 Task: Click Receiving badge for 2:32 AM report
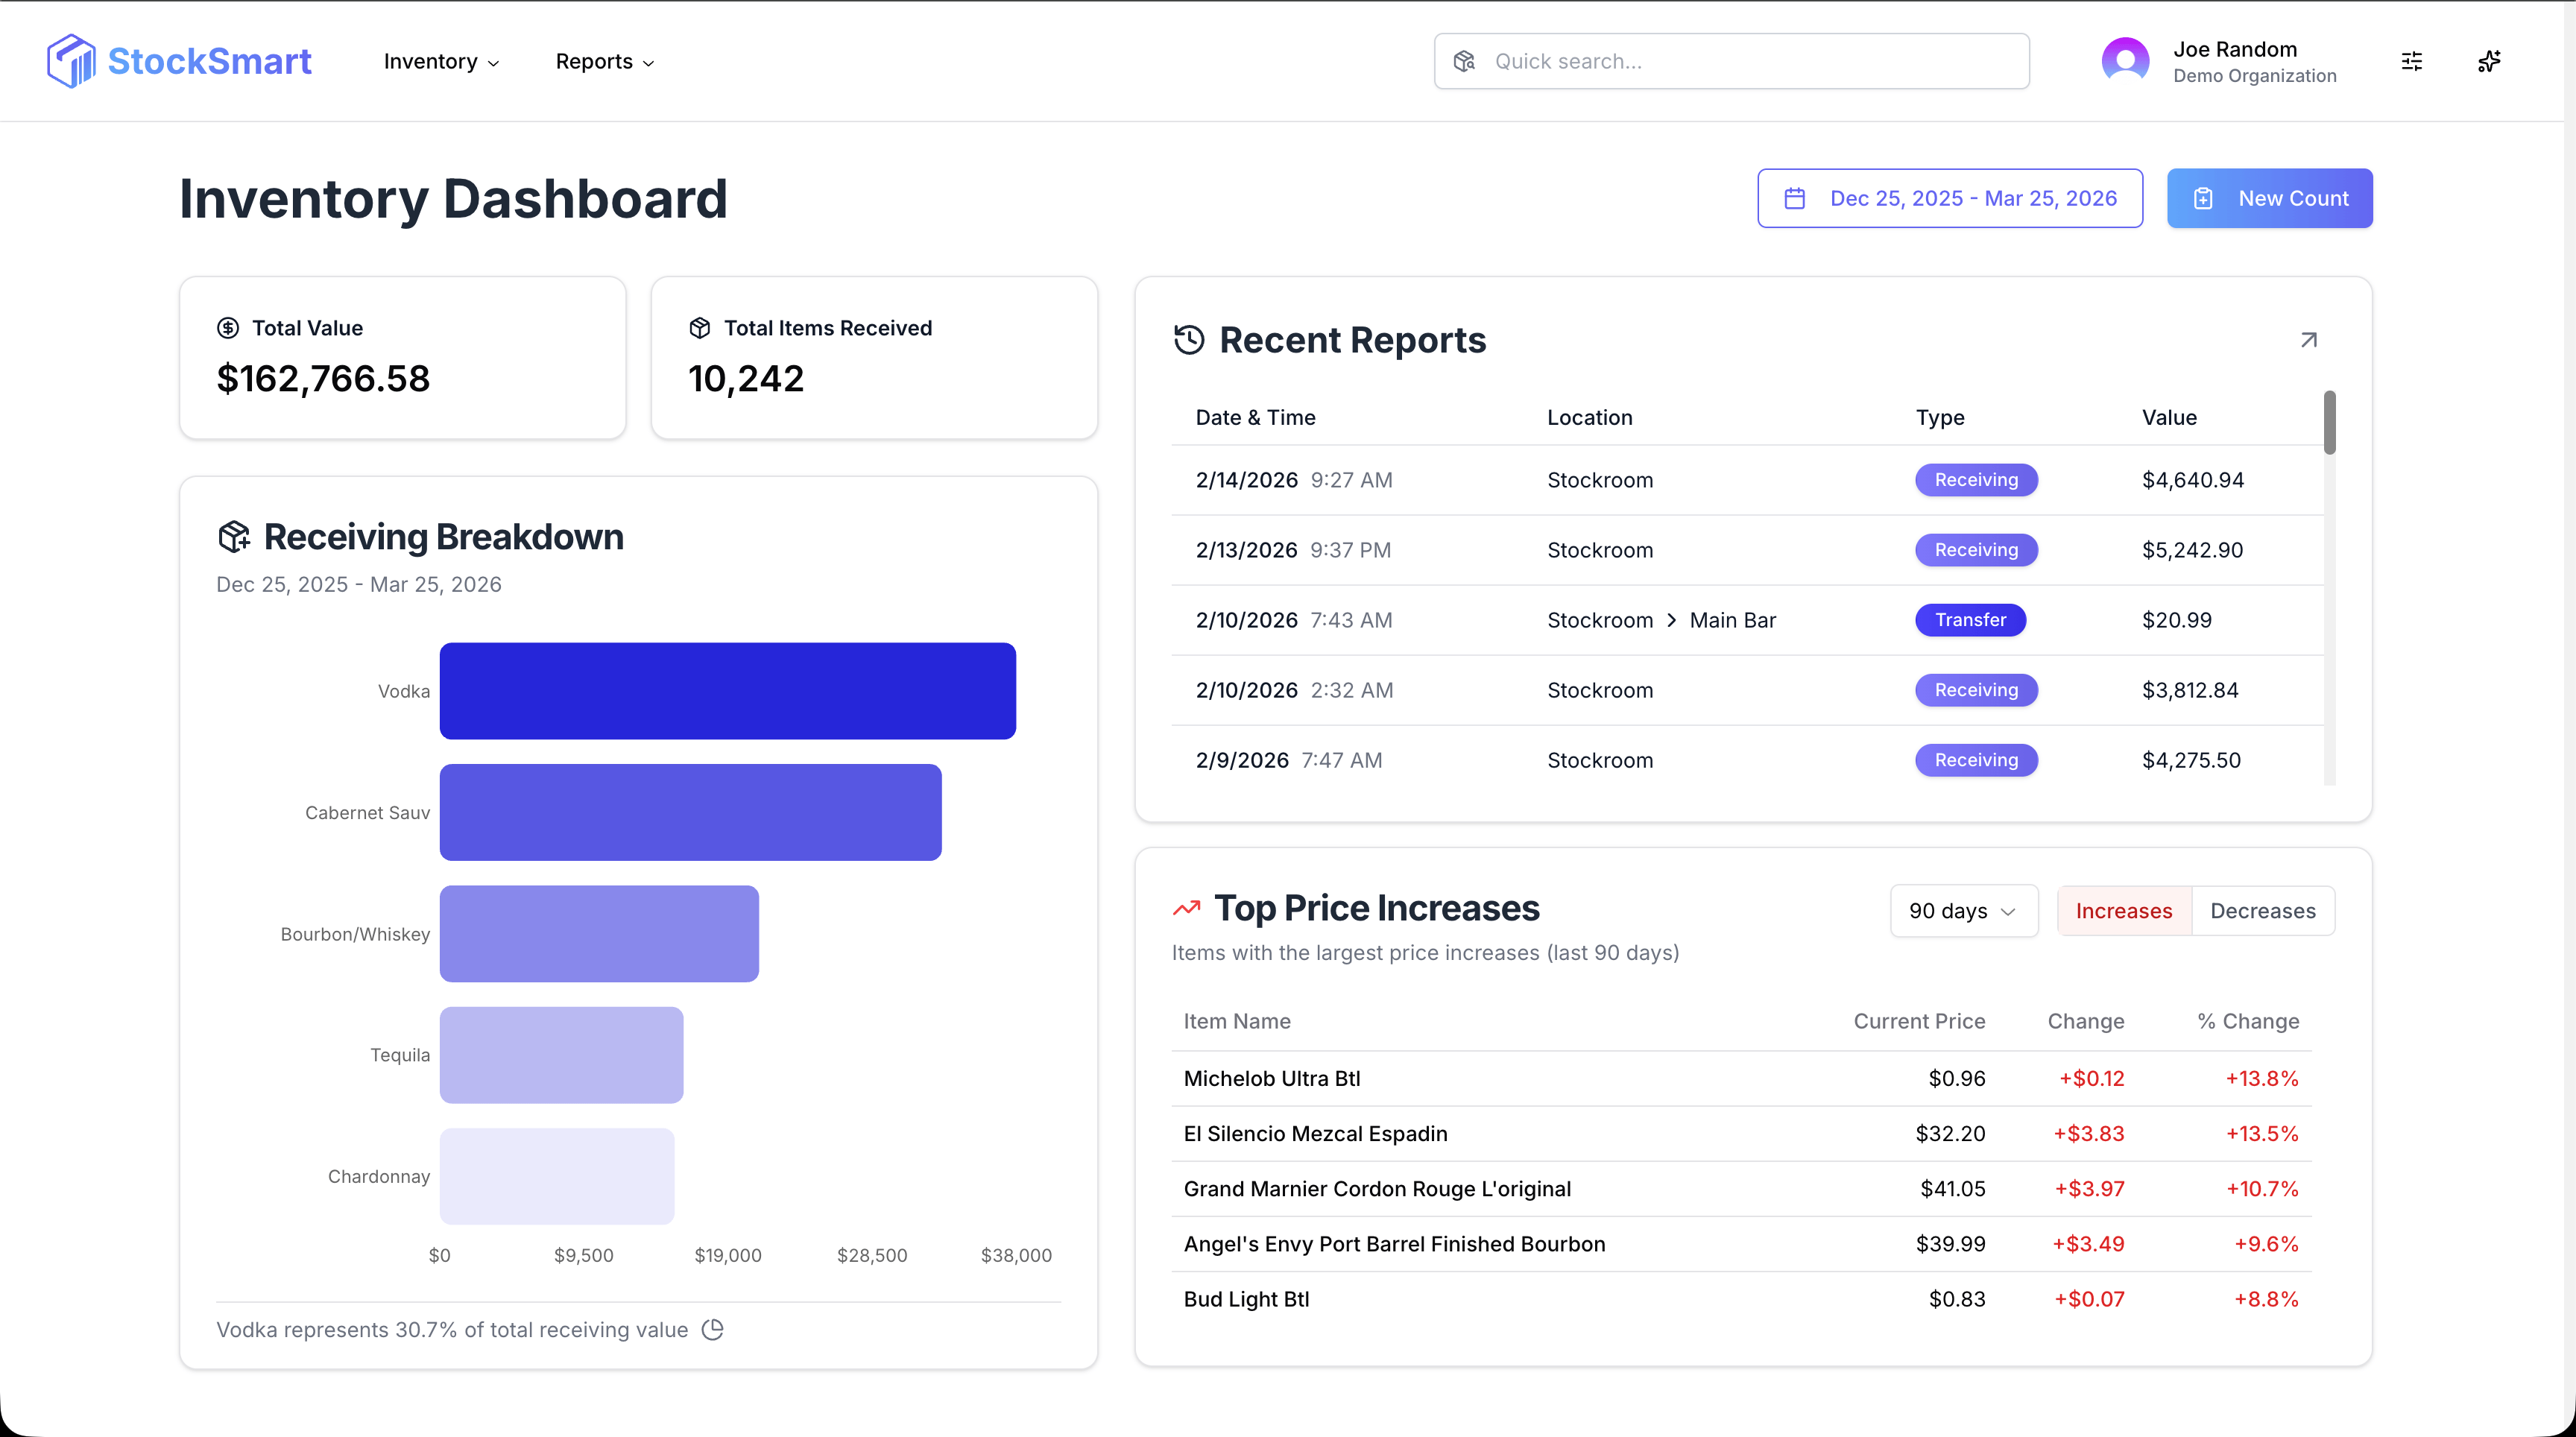[1976, 690]
